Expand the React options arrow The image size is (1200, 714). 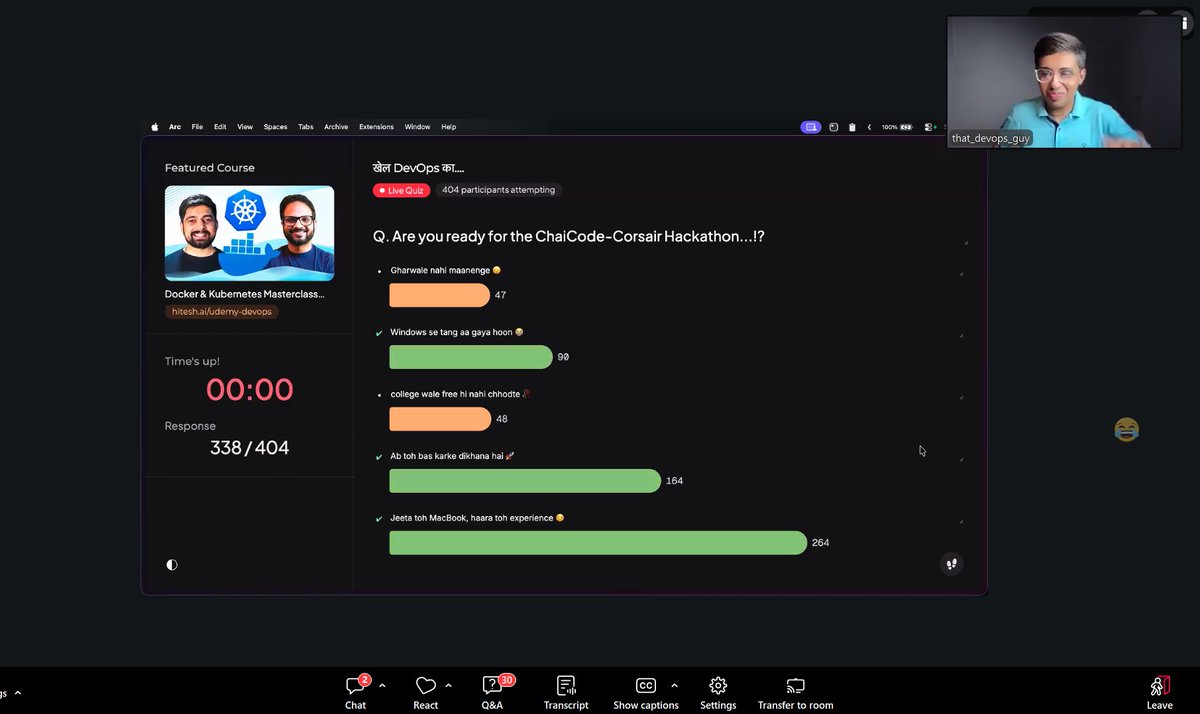tap(448, 686)
